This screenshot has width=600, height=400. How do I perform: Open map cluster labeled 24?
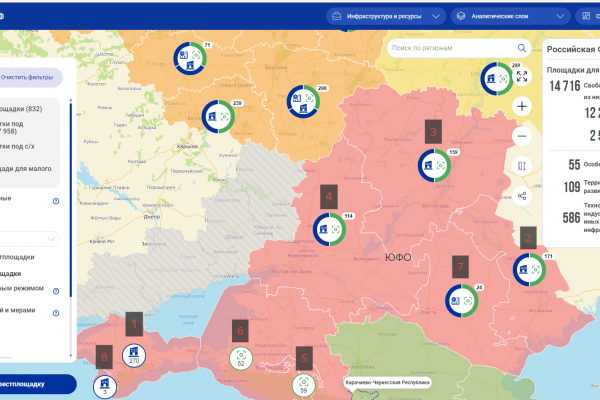[x=462, y=301]
